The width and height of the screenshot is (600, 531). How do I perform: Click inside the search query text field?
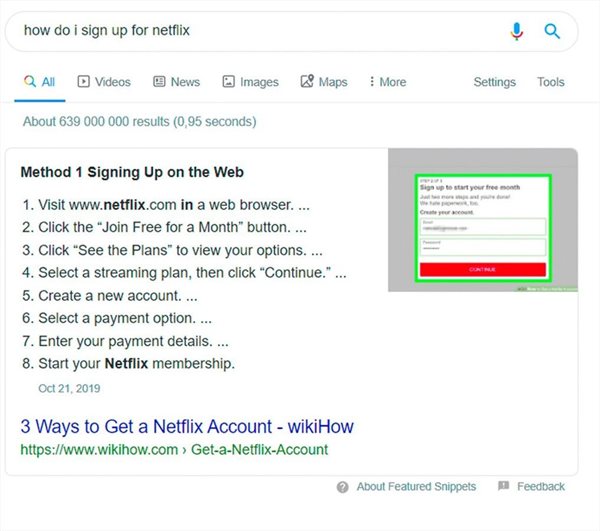pos(250,31)
